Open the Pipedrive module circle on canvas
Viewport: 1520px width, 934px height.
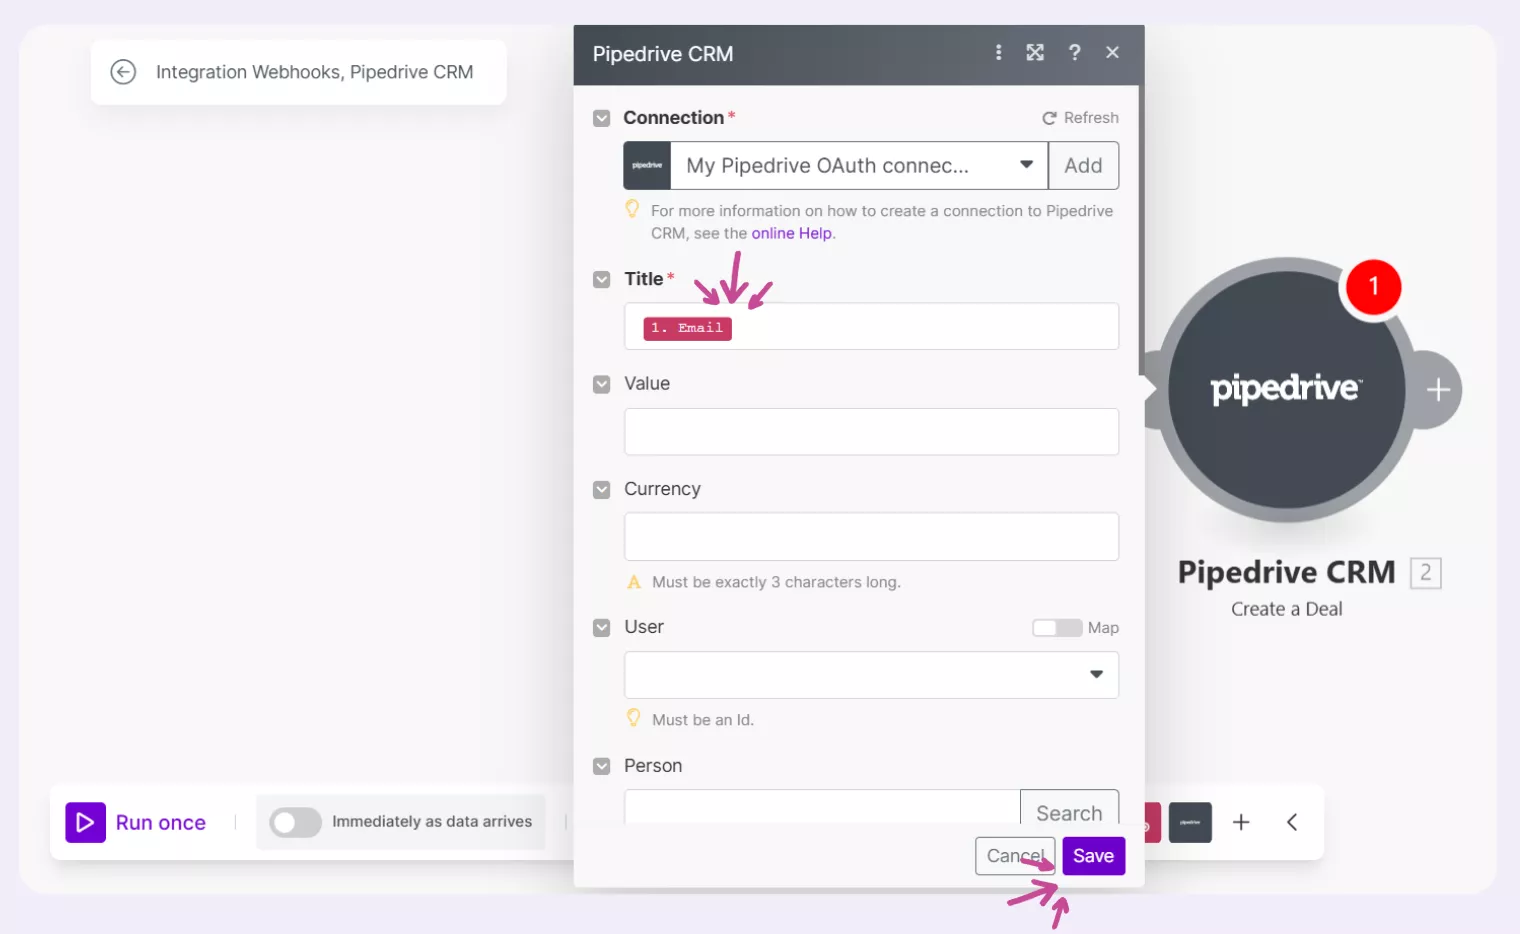pos(1286,390)
